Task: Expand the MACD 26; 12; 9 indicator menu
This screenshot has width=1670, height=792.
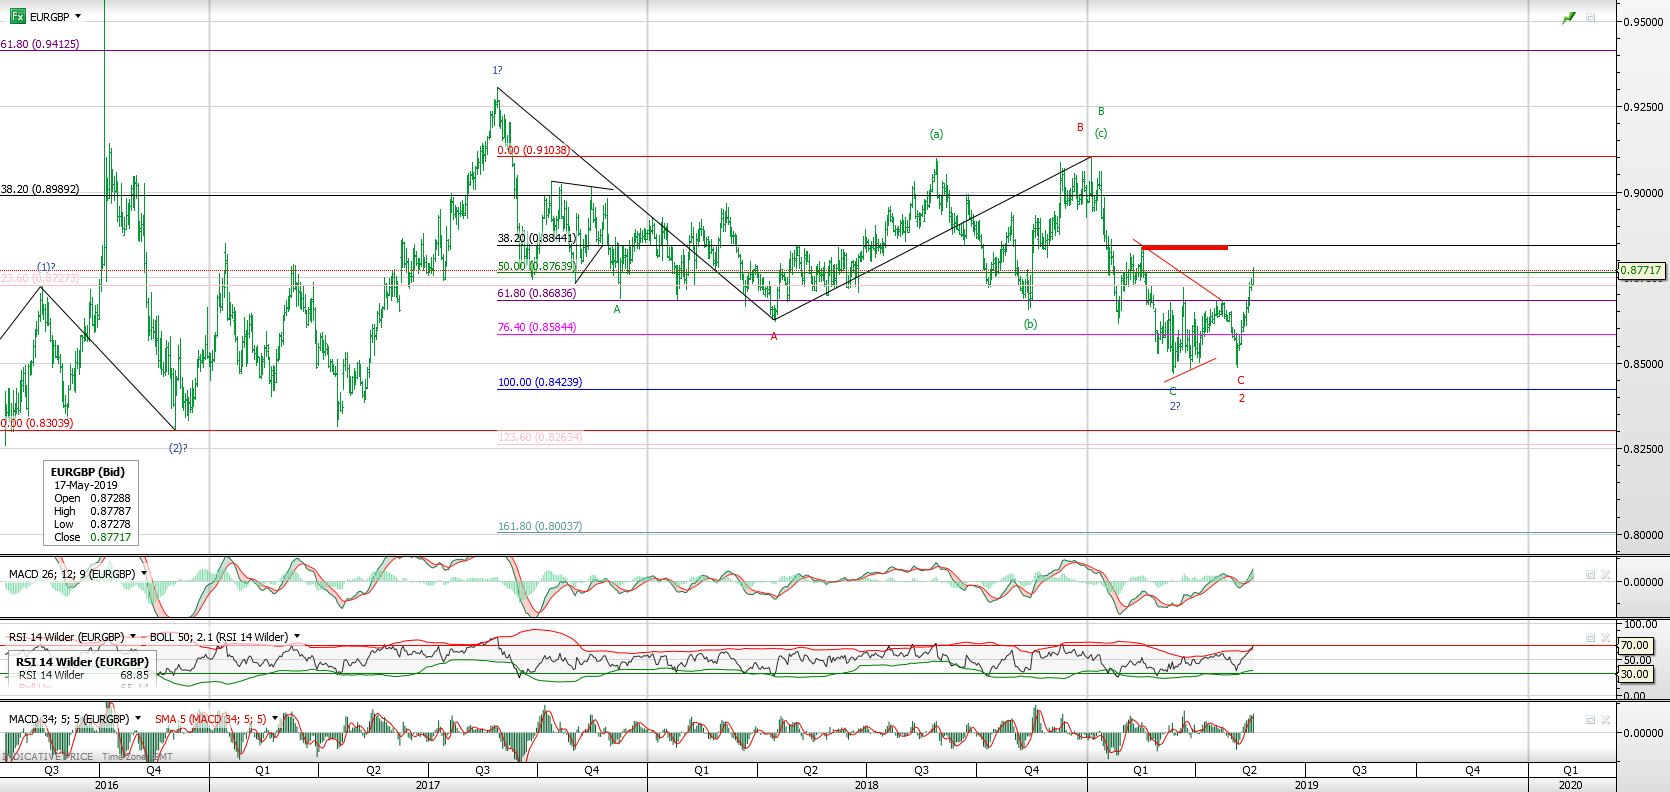Action: pos(144,574)
